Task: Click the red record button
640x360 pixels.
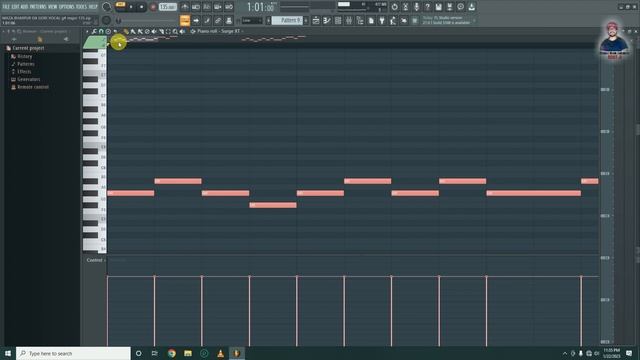Action: click(x=153, y=7)
